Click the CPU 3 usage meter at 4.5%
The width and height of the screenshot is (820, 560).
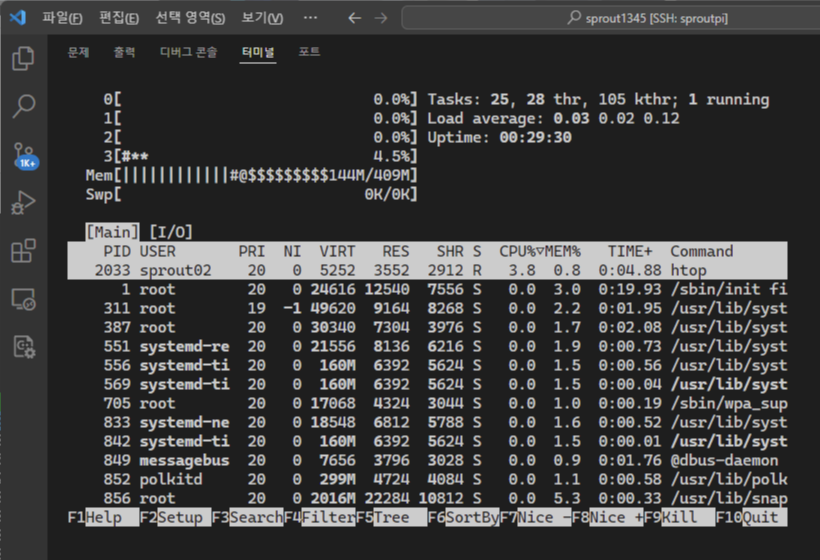(260, 156)
